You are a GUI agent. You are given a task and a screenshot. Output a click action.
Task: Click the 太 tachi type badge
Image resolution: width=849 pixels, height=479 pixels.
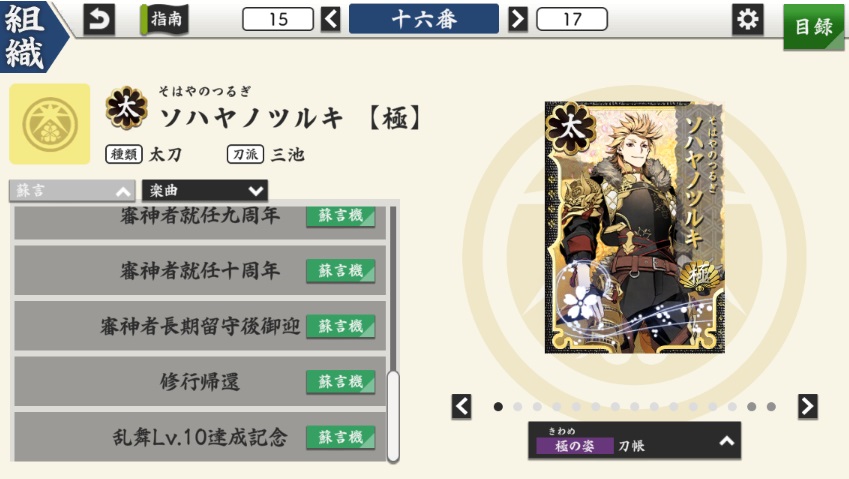[126, 108]
